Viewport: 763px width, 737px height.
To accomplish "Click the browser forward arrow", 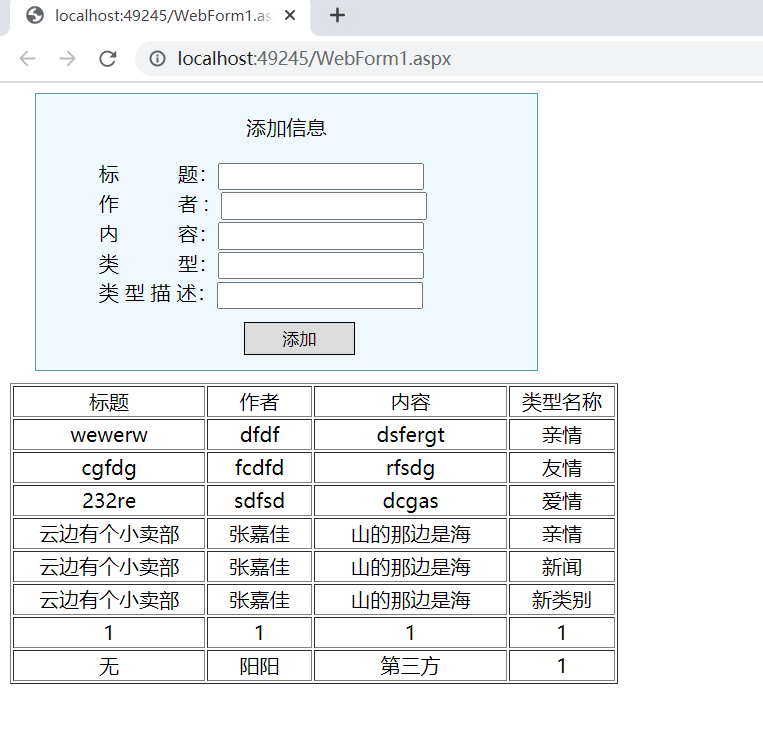I will (67, 59).
